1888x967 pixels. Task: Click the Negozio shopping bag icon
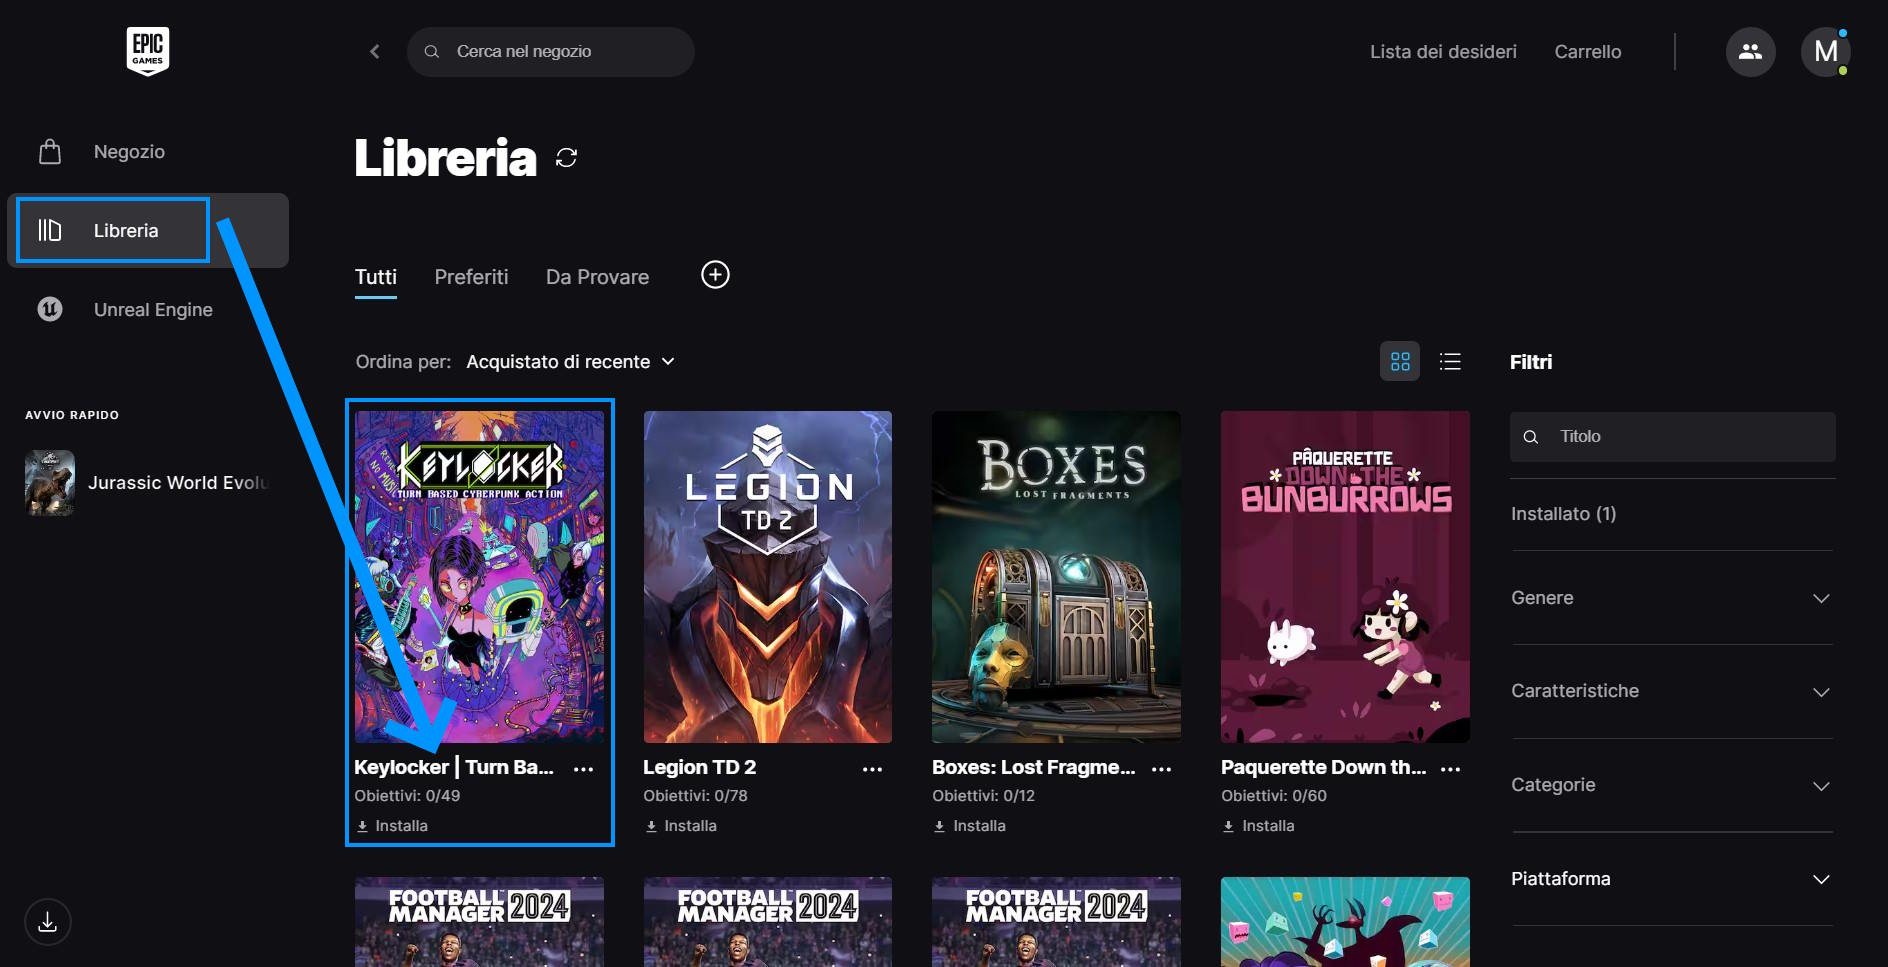pyautogui.click(x=50, y=151)
